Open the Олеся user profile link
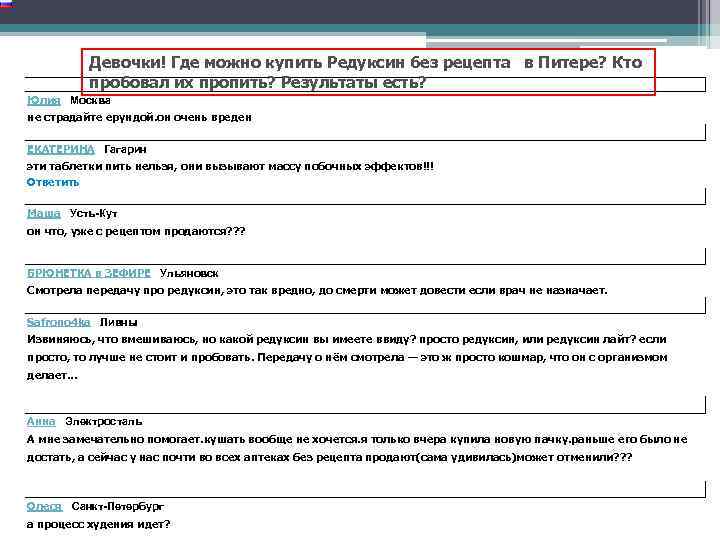 (44, 506)
